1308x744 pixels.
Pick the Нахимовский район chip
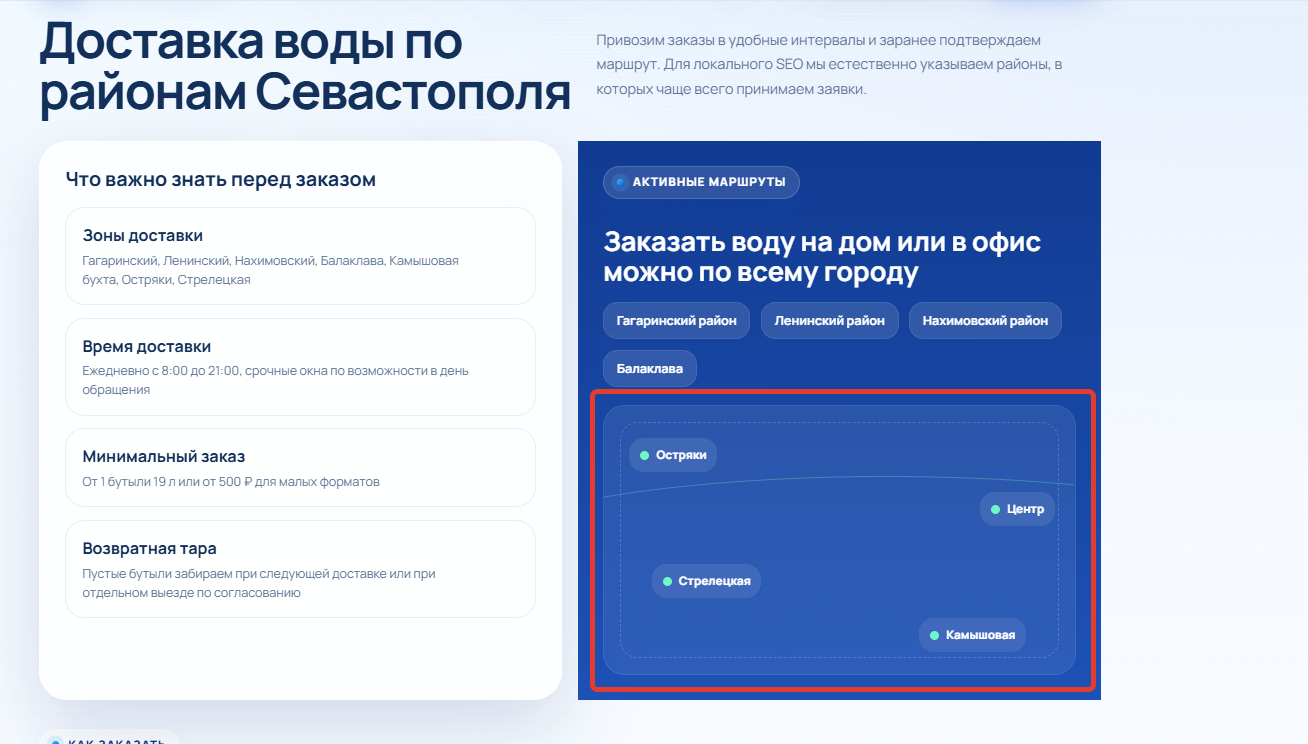pyautogui.click(x=985, y=321)
